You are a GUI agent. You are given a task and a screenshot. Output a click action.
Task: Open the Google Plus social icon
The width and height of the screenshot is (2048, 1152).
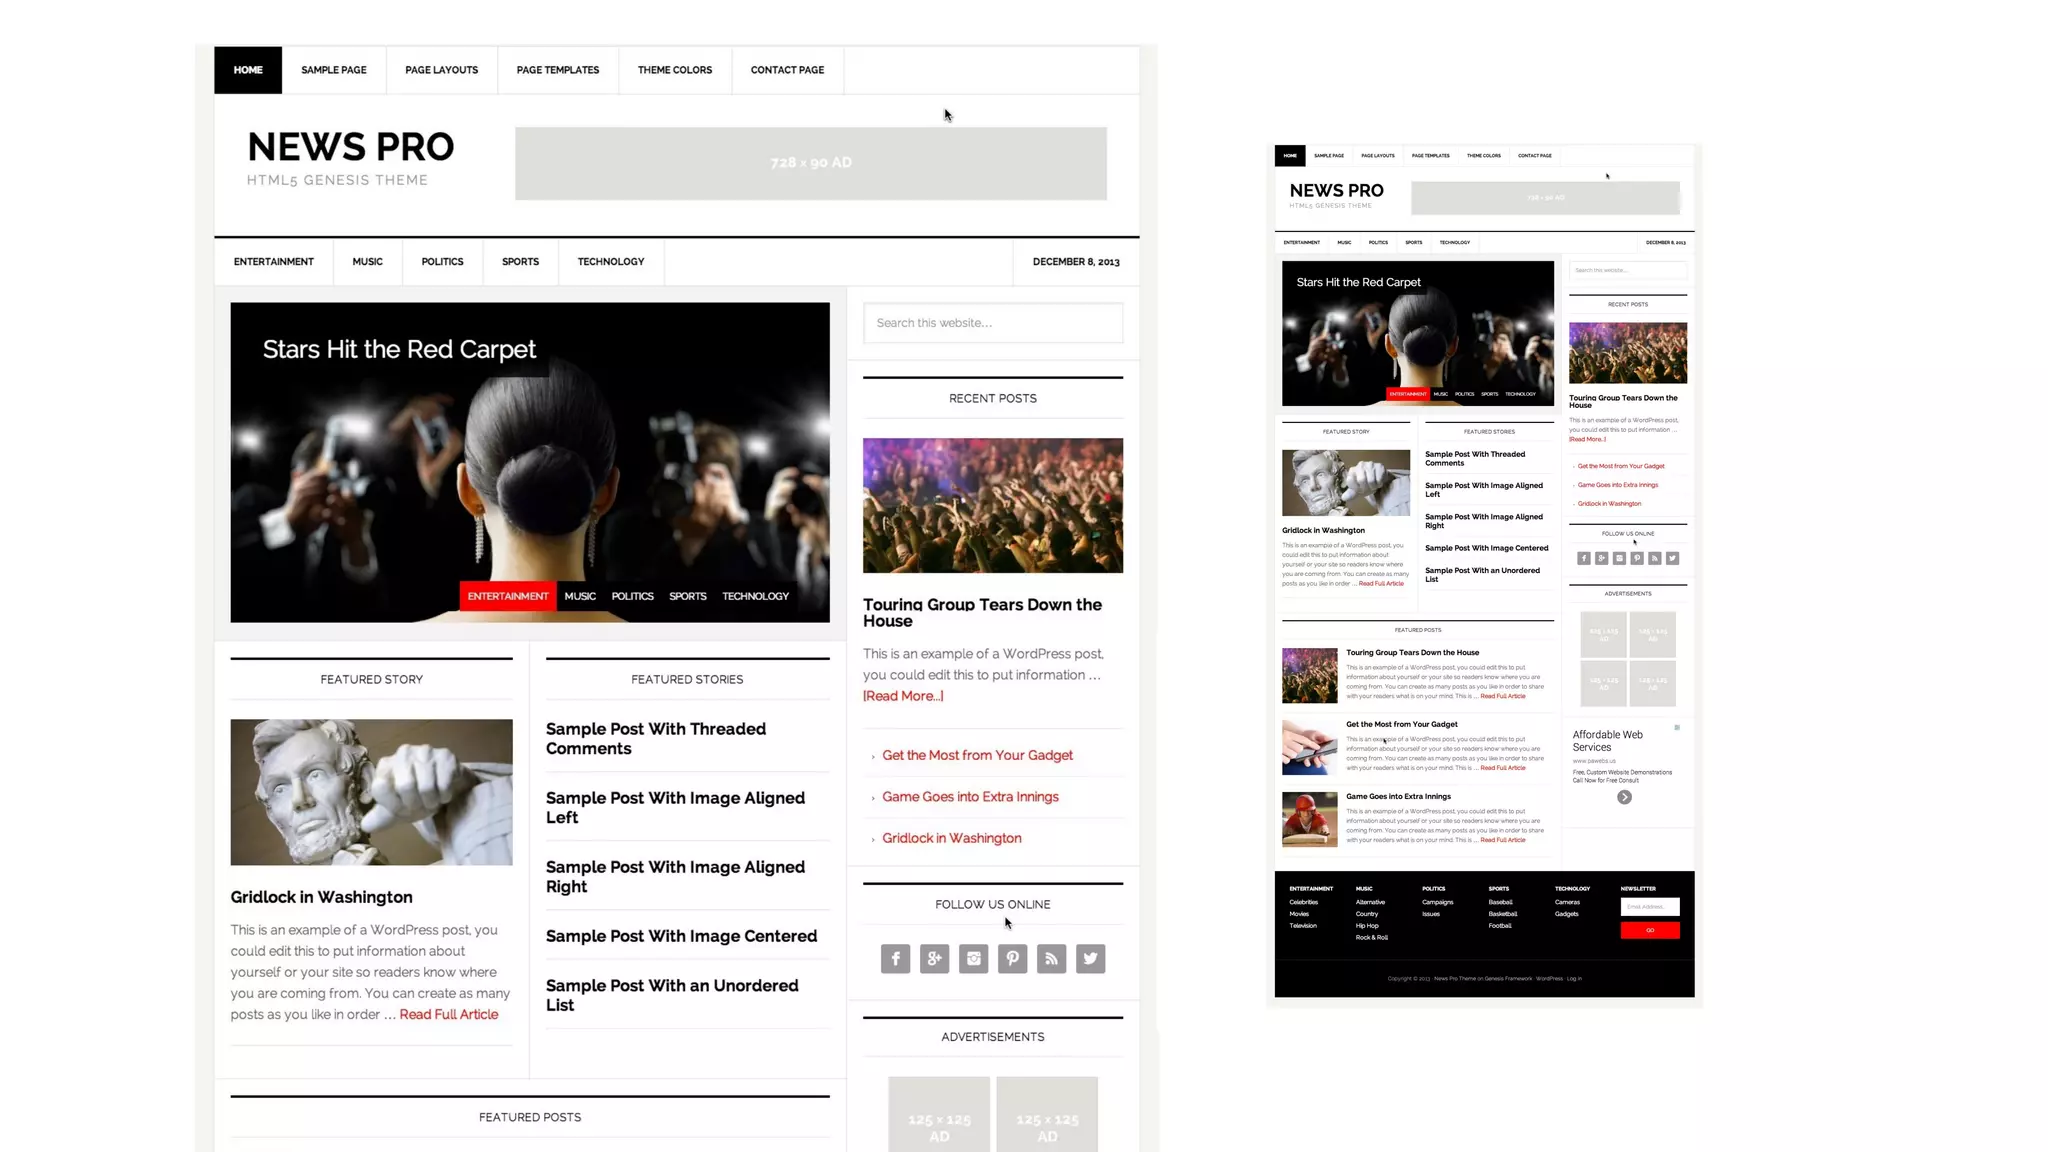tap(934, 959)
